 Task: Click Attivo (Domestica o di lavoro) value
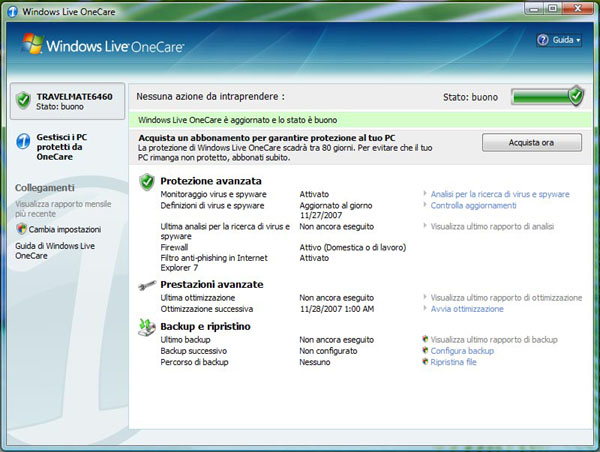[352, 247]
